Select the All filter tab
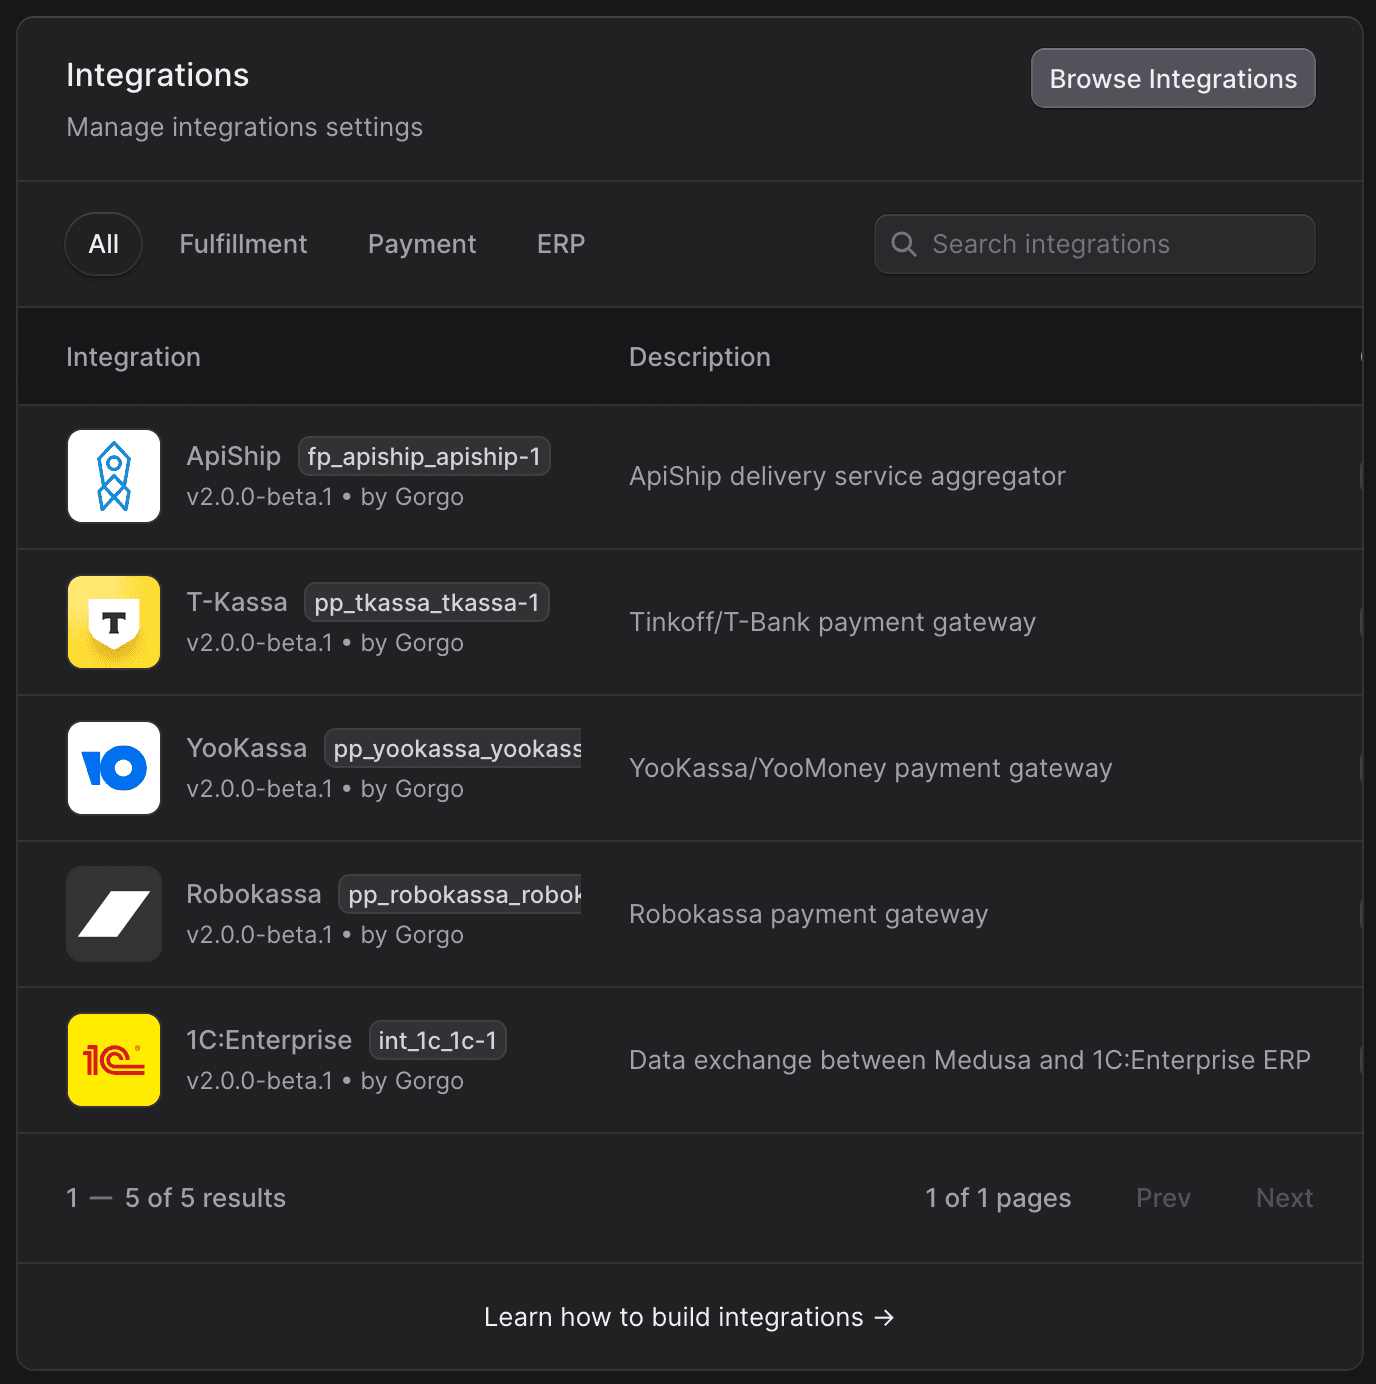 tap(104, 244)
